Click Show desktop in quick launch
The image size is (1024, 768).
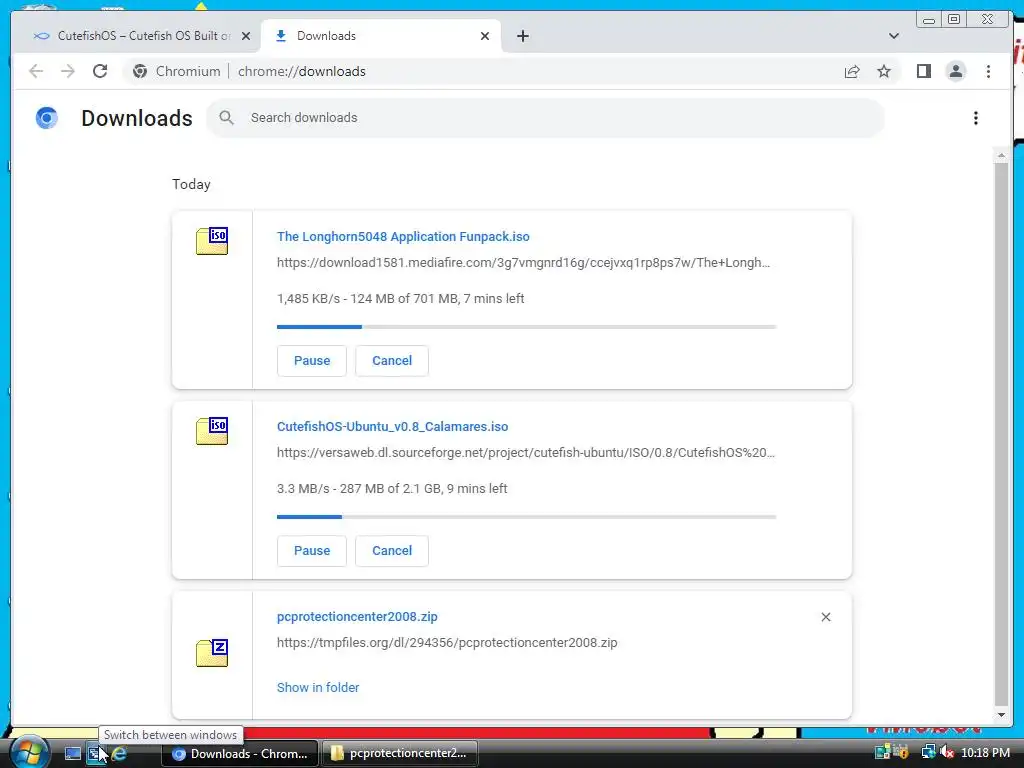pyautogui.click(x=72, y=754)
